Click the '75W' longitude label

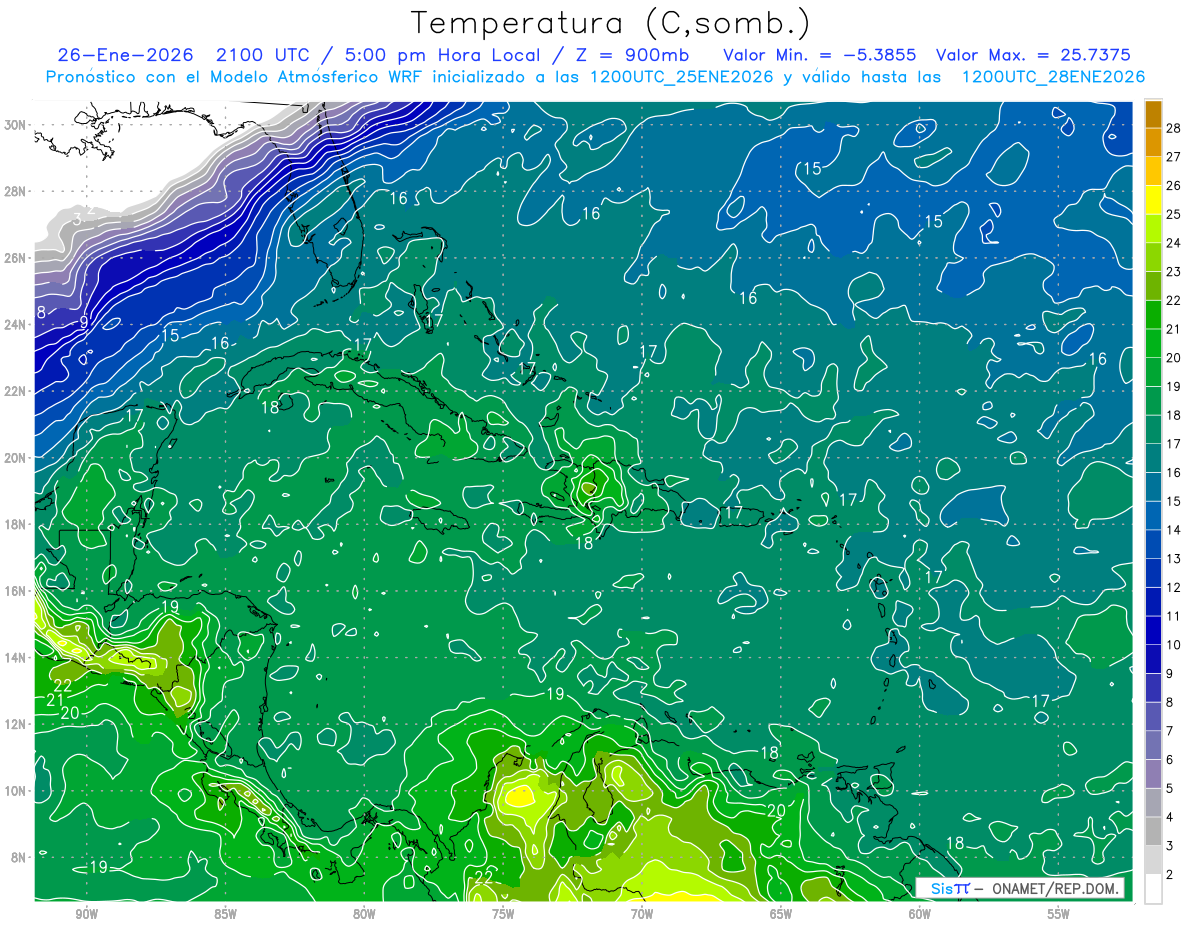click(503, 915)
